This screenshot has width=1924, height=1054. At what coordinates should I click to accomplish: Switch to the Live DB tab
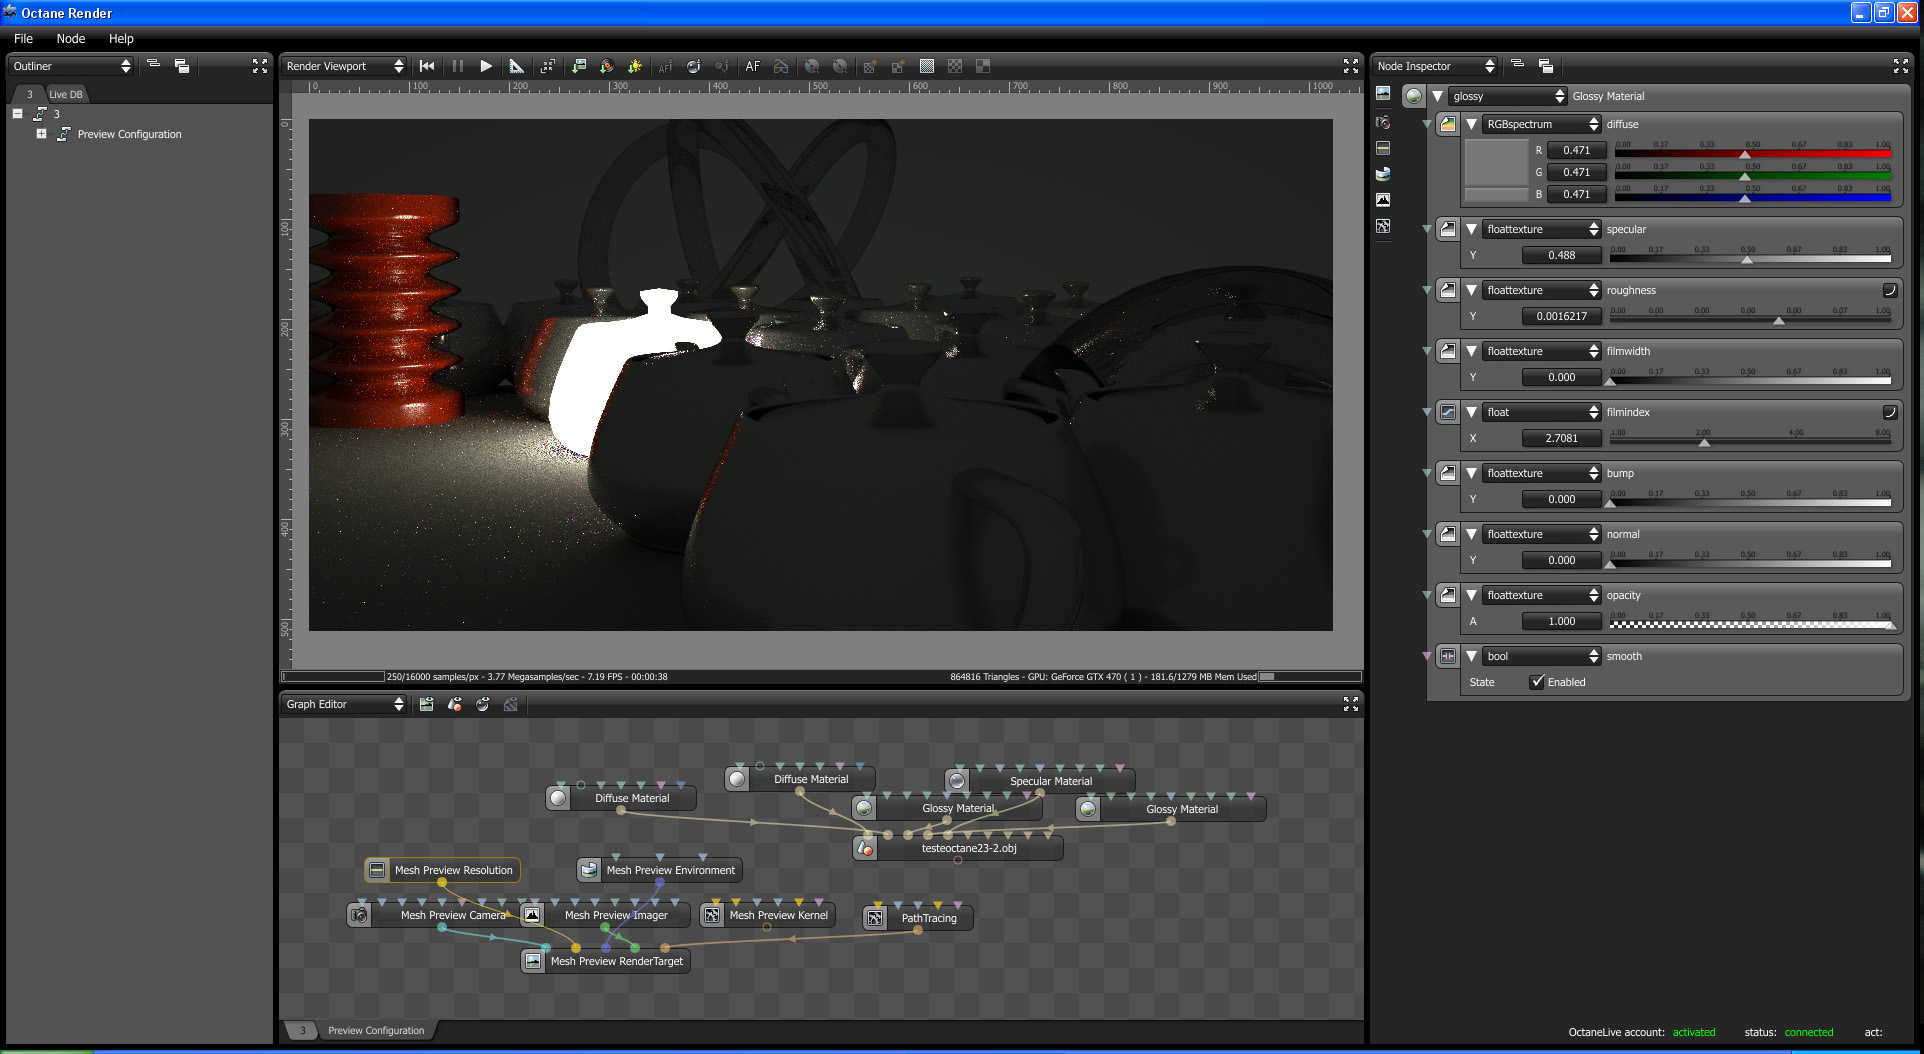click(x=66, y=94)
